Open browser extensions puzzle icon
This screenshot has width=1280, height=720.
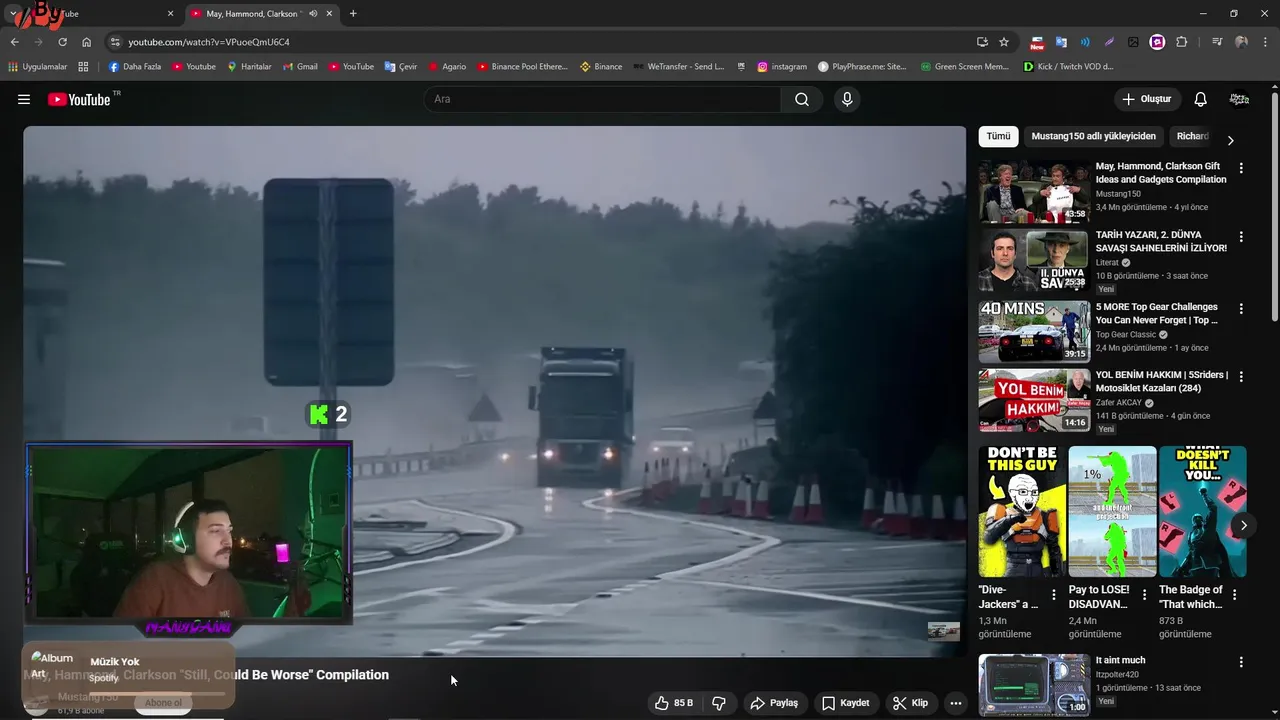point(1182,42)
